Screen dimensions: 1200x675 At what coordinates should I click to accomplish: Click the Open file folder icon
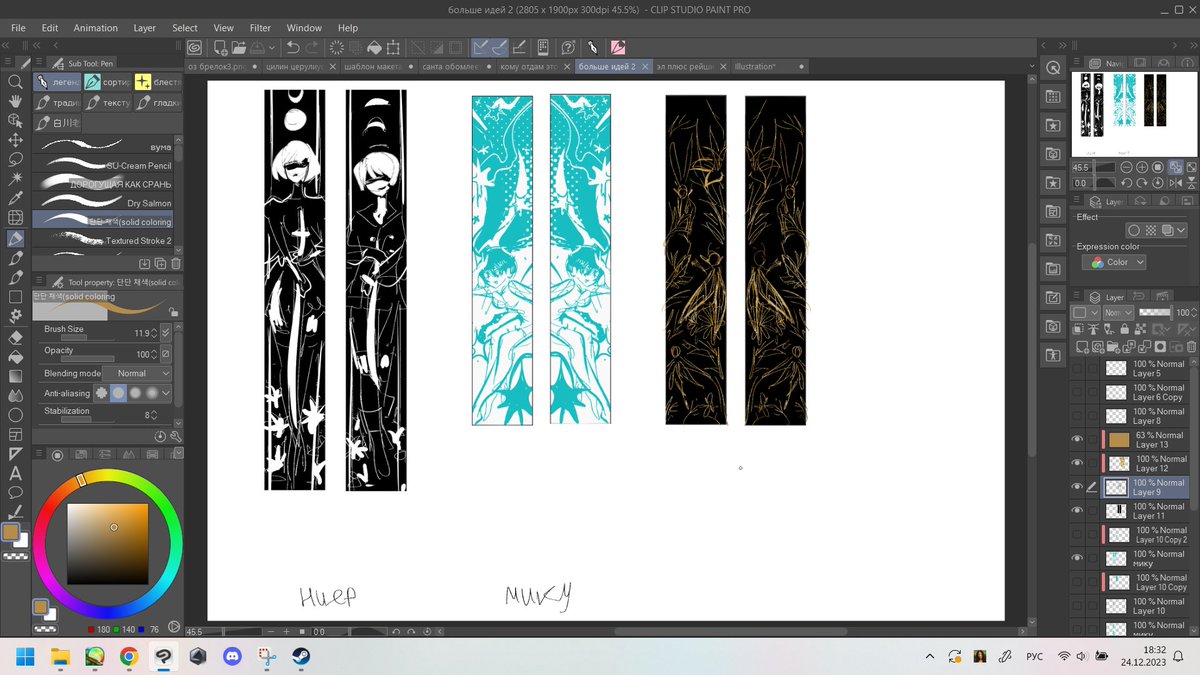point(239,47)
